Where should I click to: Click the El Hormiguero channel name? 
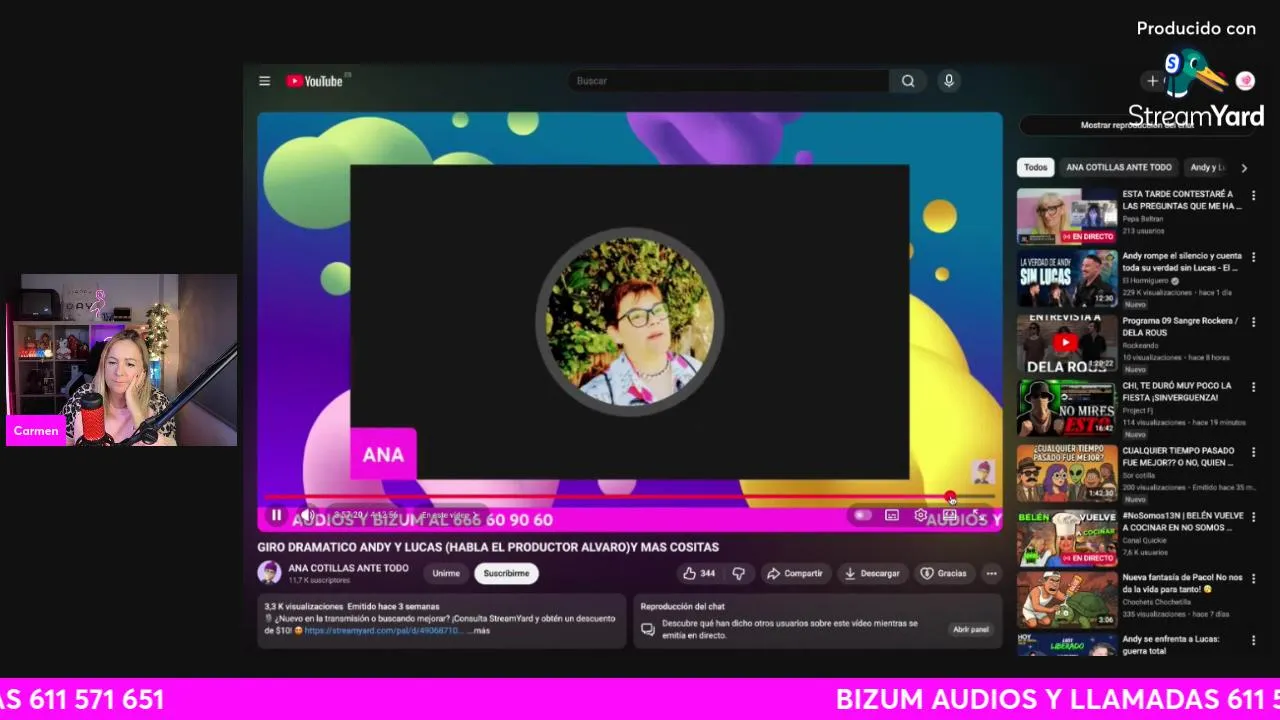[1146, 281]
